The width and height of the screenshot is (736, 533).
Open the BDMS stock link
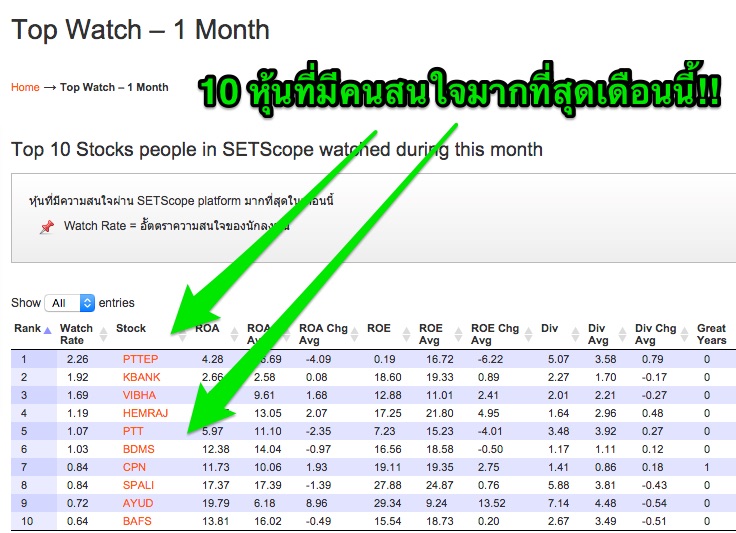138,449
